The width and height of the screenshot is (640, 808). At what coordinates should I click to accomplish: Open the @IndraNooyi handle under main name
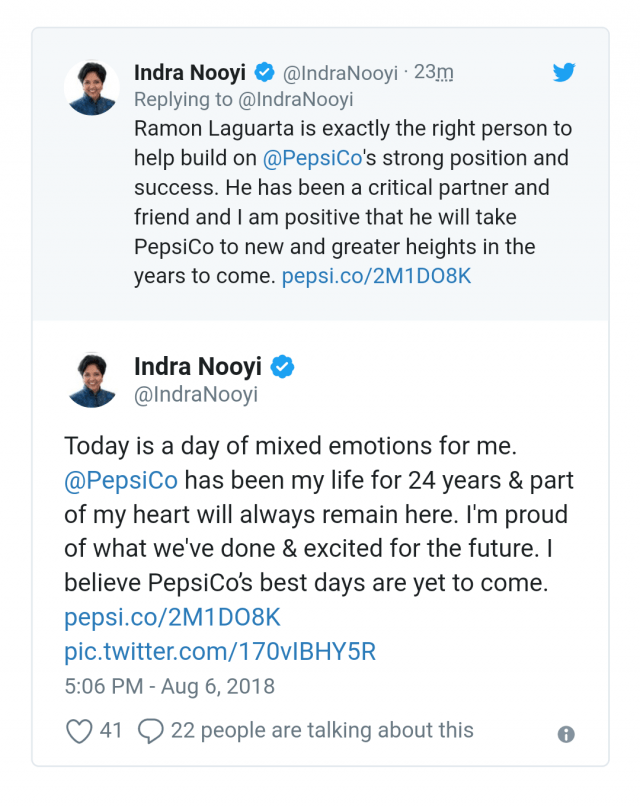pos(196,394)
